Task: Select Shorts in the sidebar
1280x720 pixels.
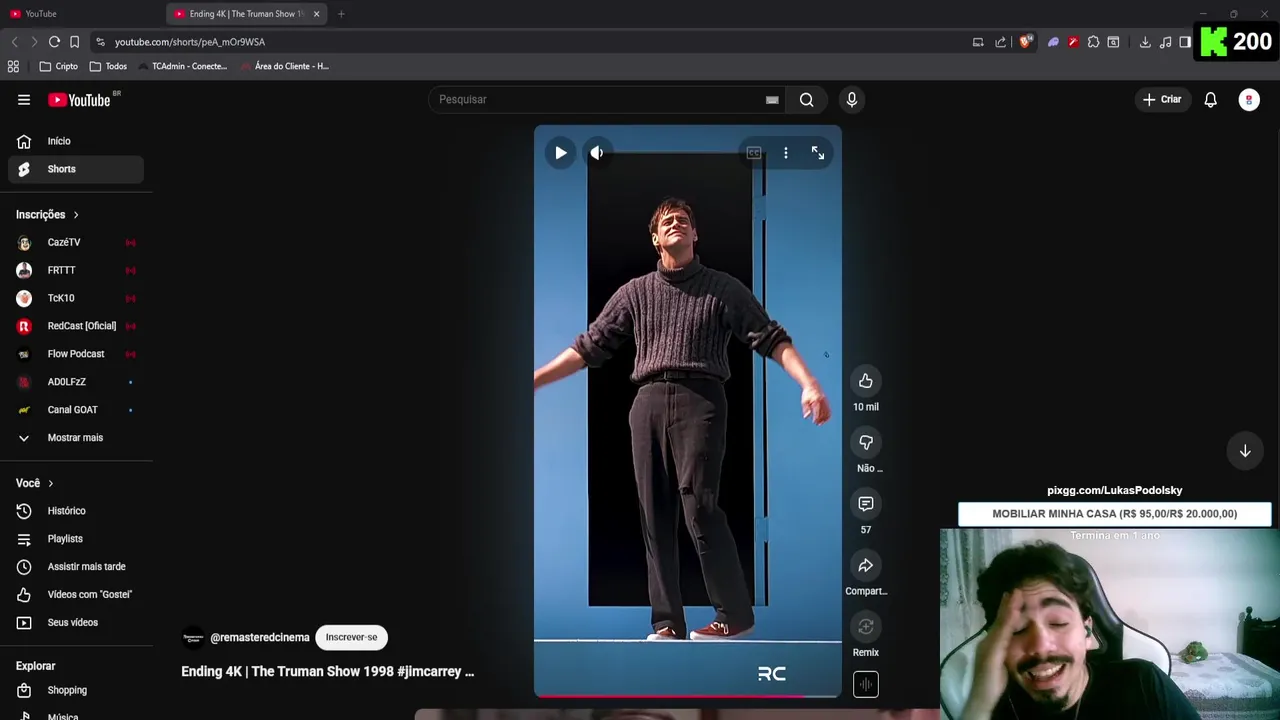Action: click(76, 169)
